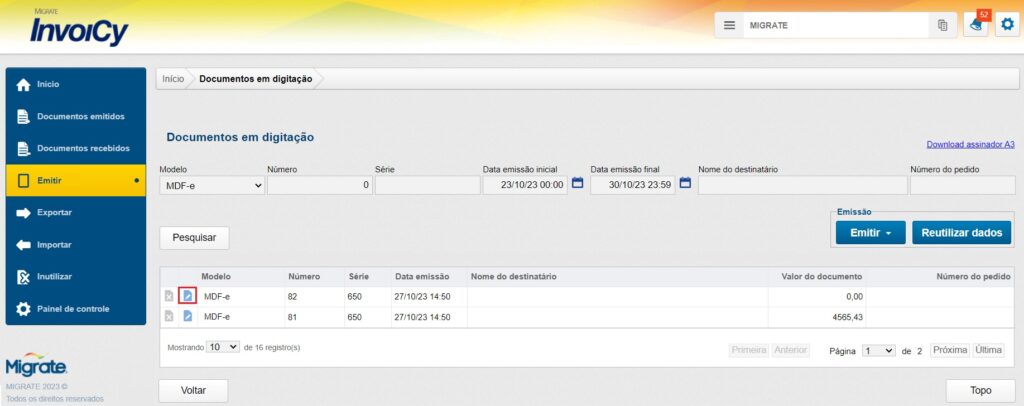Viewport: 1024px width, 406px height.
Task: Click the Download assinador A3 link
Action: [x=970, y=145]
